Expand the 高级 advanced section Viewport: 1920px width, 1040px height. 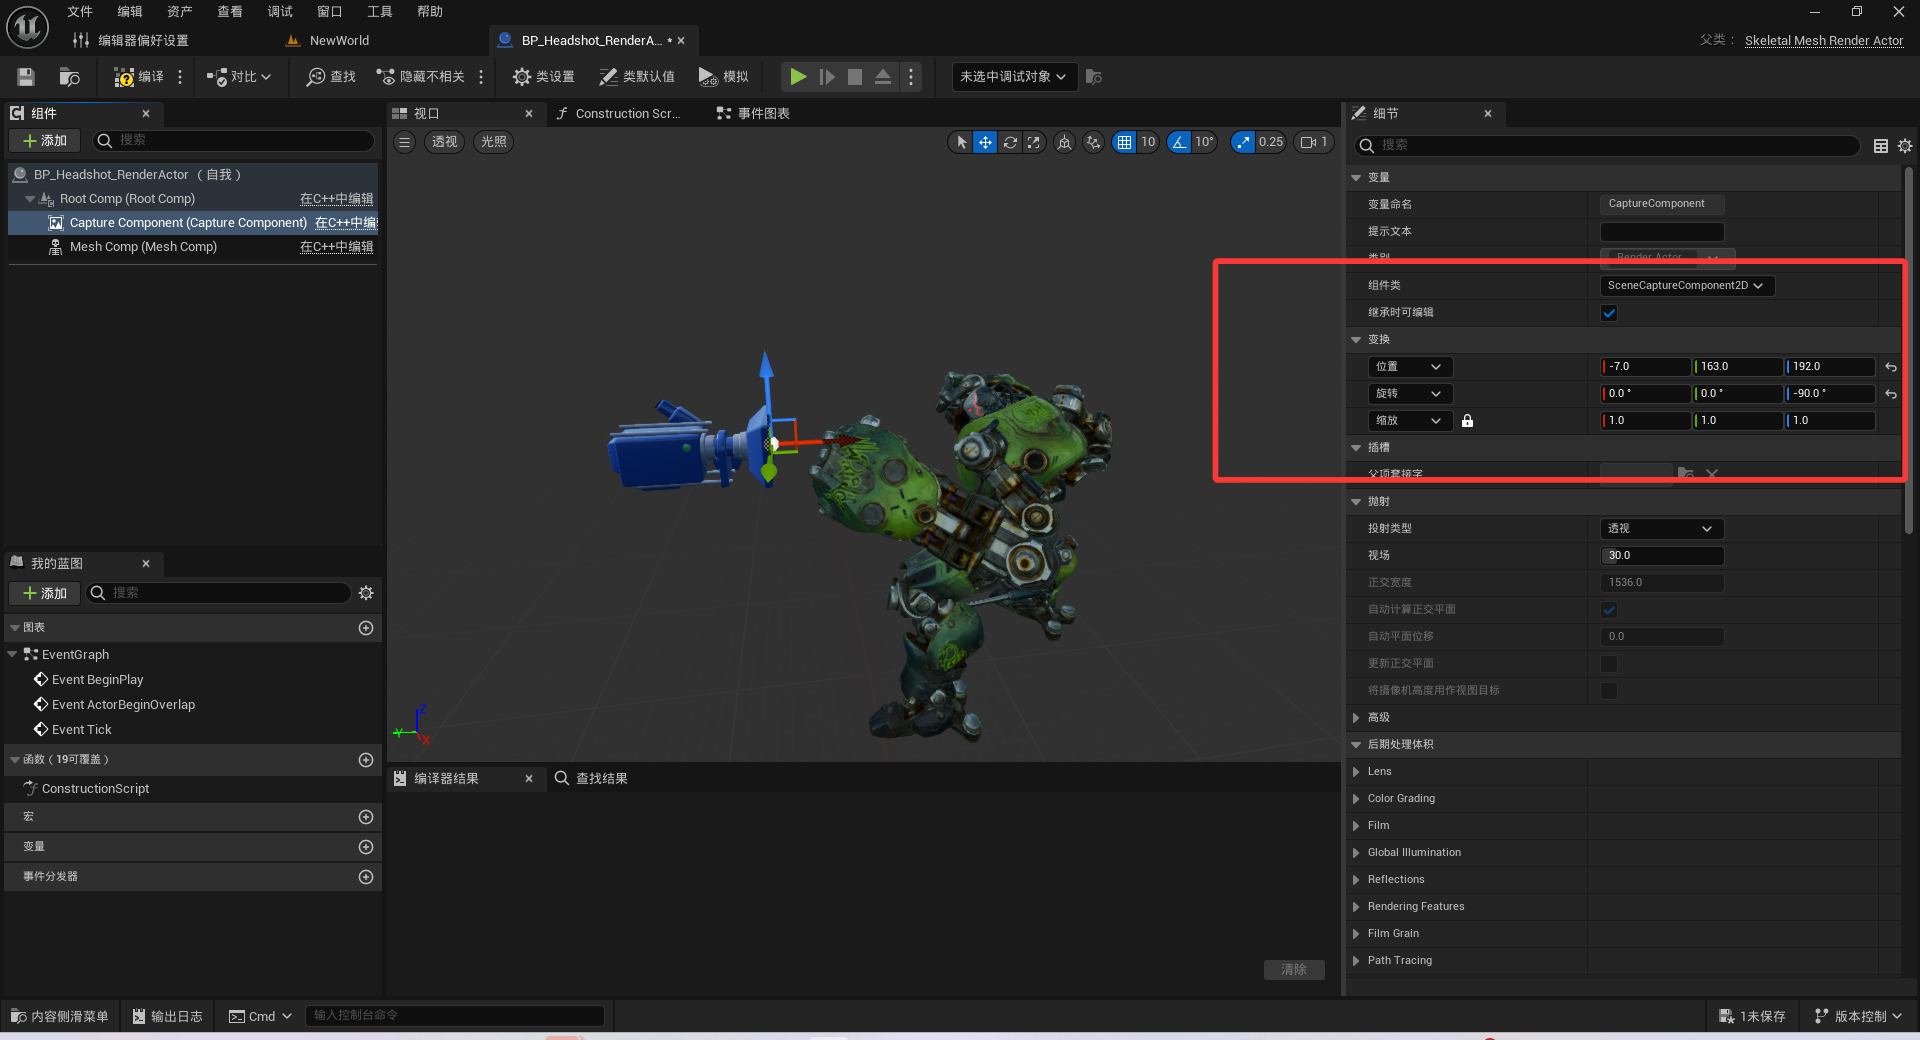pyautogui.click(x=1357, y=718)
